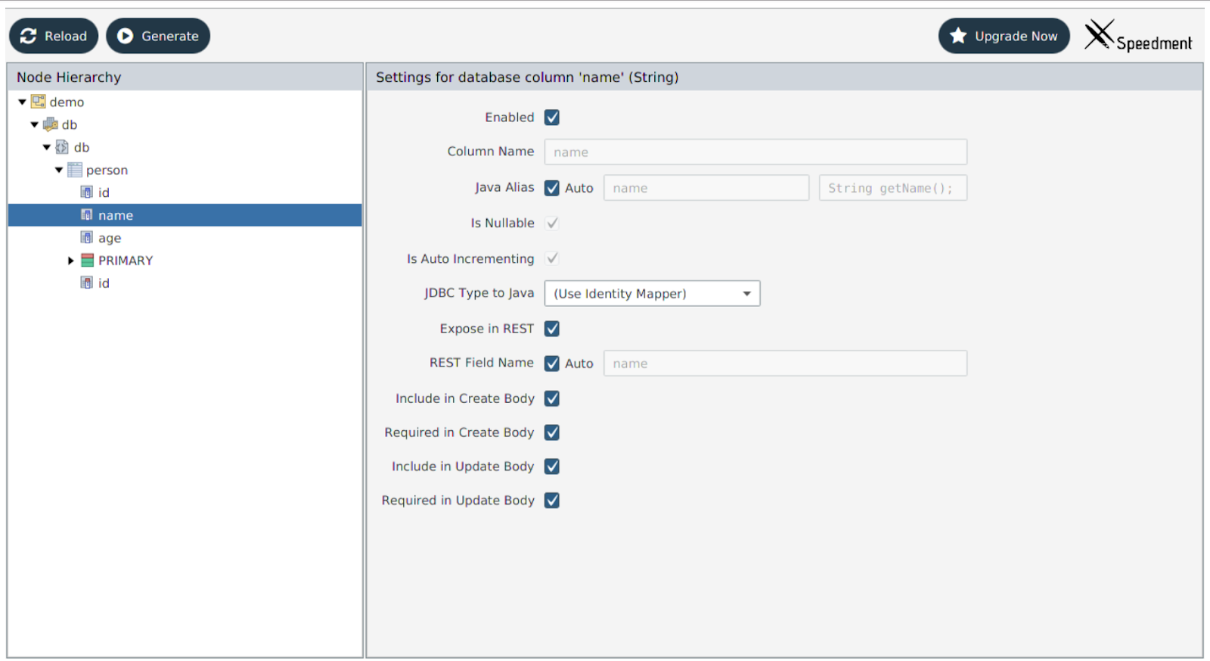Toggle the Expose in REST checkbox
Image resolution: width=1210 pixels, height=661 pixels.
coord(552,328)
